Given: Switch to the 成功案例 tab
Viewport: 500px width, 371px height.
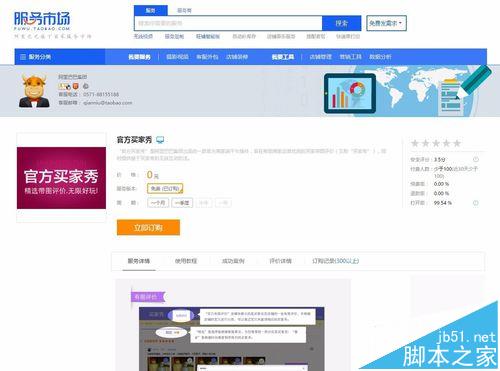Looking at the screenshot, I should (233, 261).
